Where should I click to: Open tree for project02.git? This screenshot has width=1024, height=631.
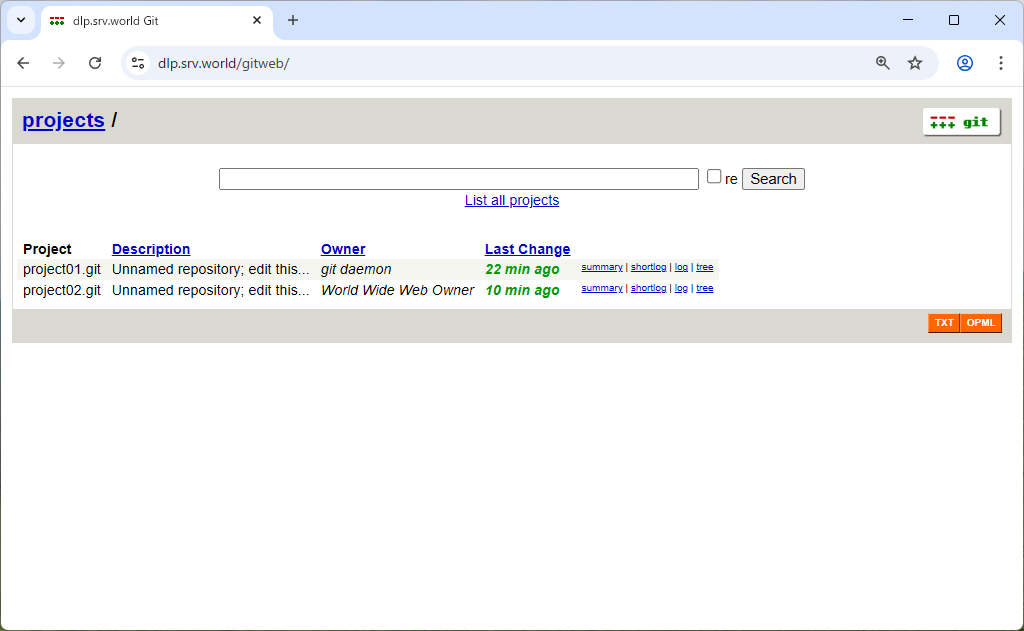click(705, 288)
